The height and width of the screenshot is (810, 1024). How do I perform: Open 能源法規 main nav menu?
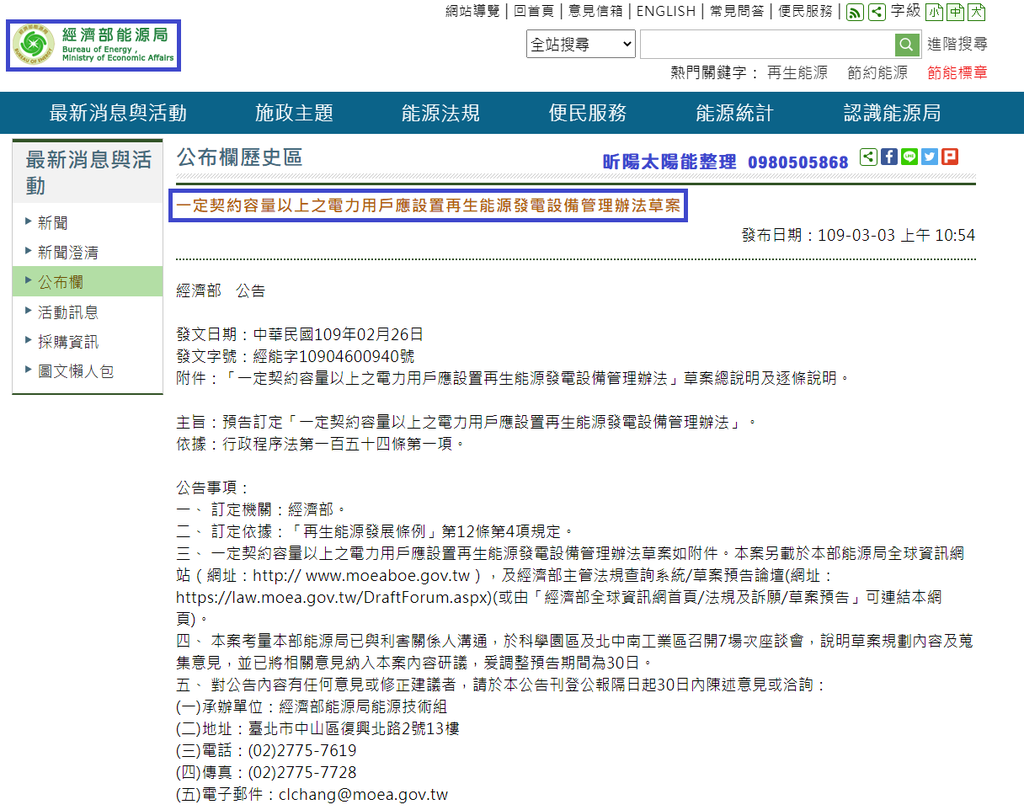tap(440, 113)
